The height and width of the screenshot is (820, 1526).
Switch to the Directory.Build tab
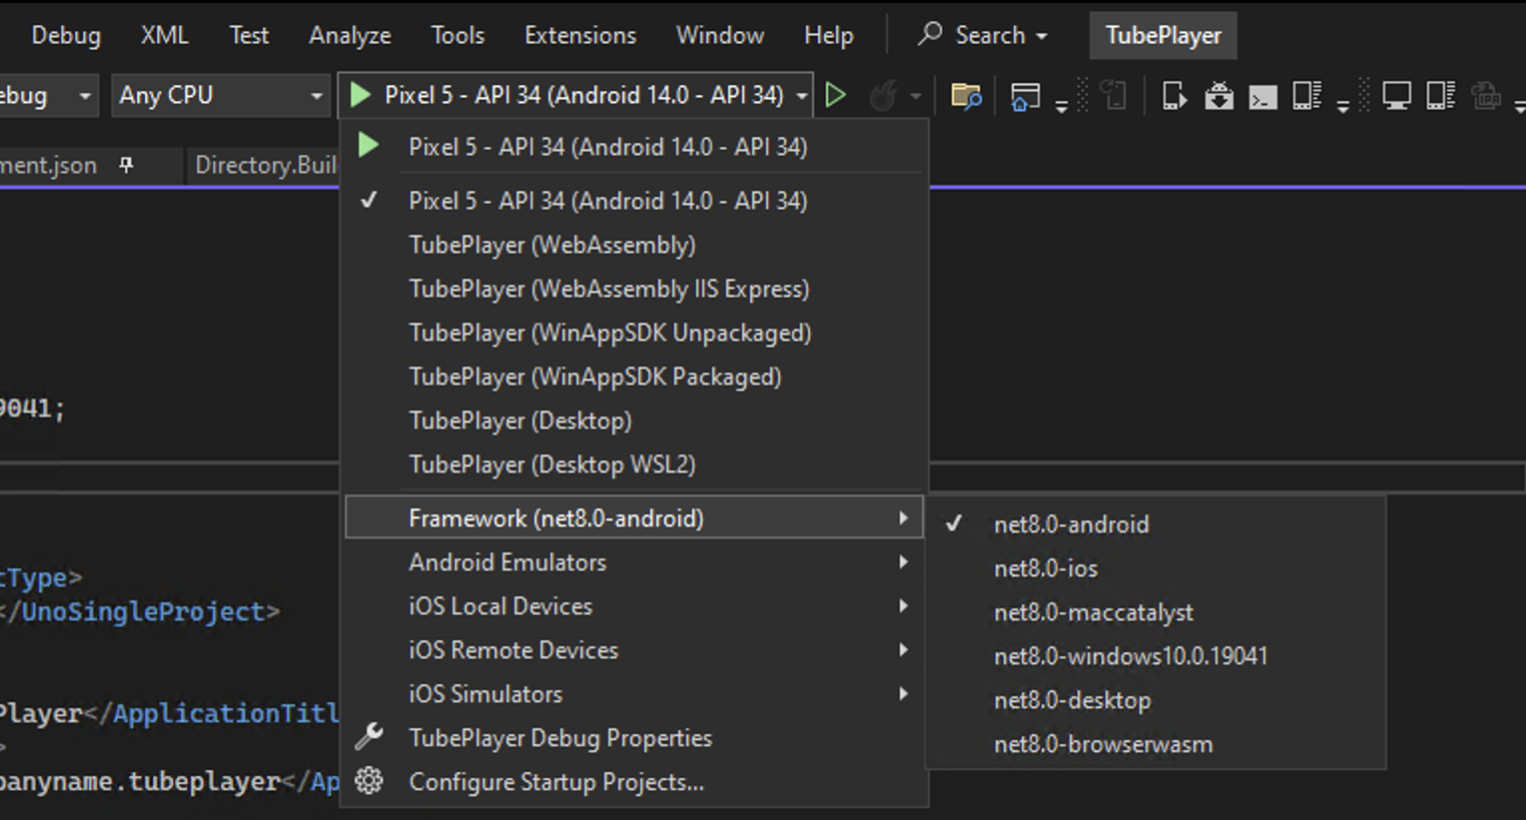(x=265, y=165)
